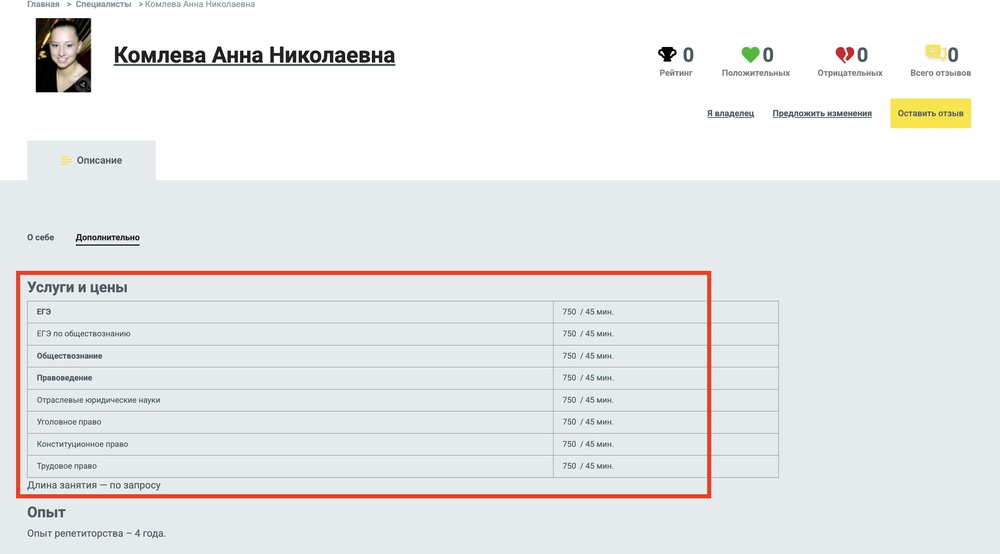Switch to the Описание tab
1000x554 pixels.
[x=91, y=161]
